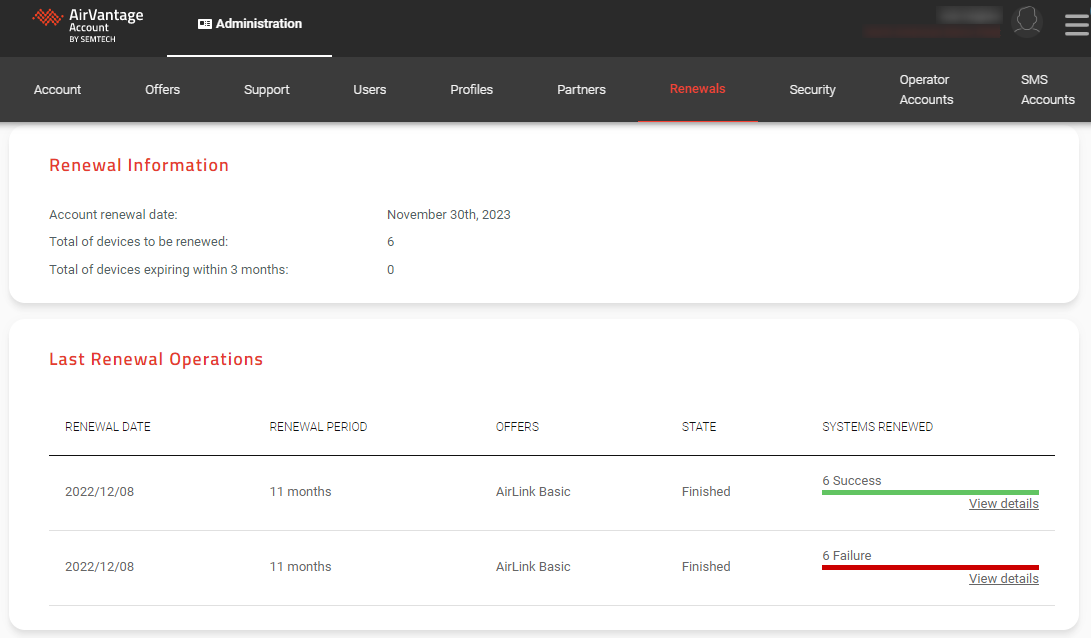Navigate to the Profiles tab

(471, 90)
